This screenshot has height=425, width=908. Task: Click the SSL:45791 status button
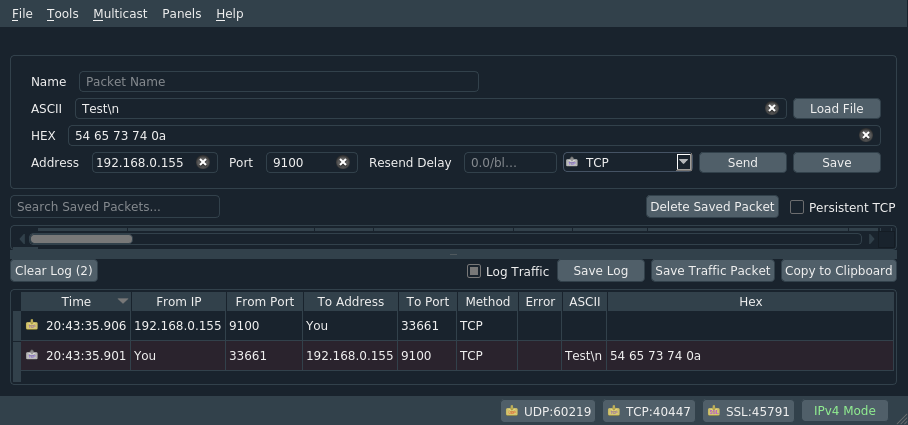[x=749, y=411]
